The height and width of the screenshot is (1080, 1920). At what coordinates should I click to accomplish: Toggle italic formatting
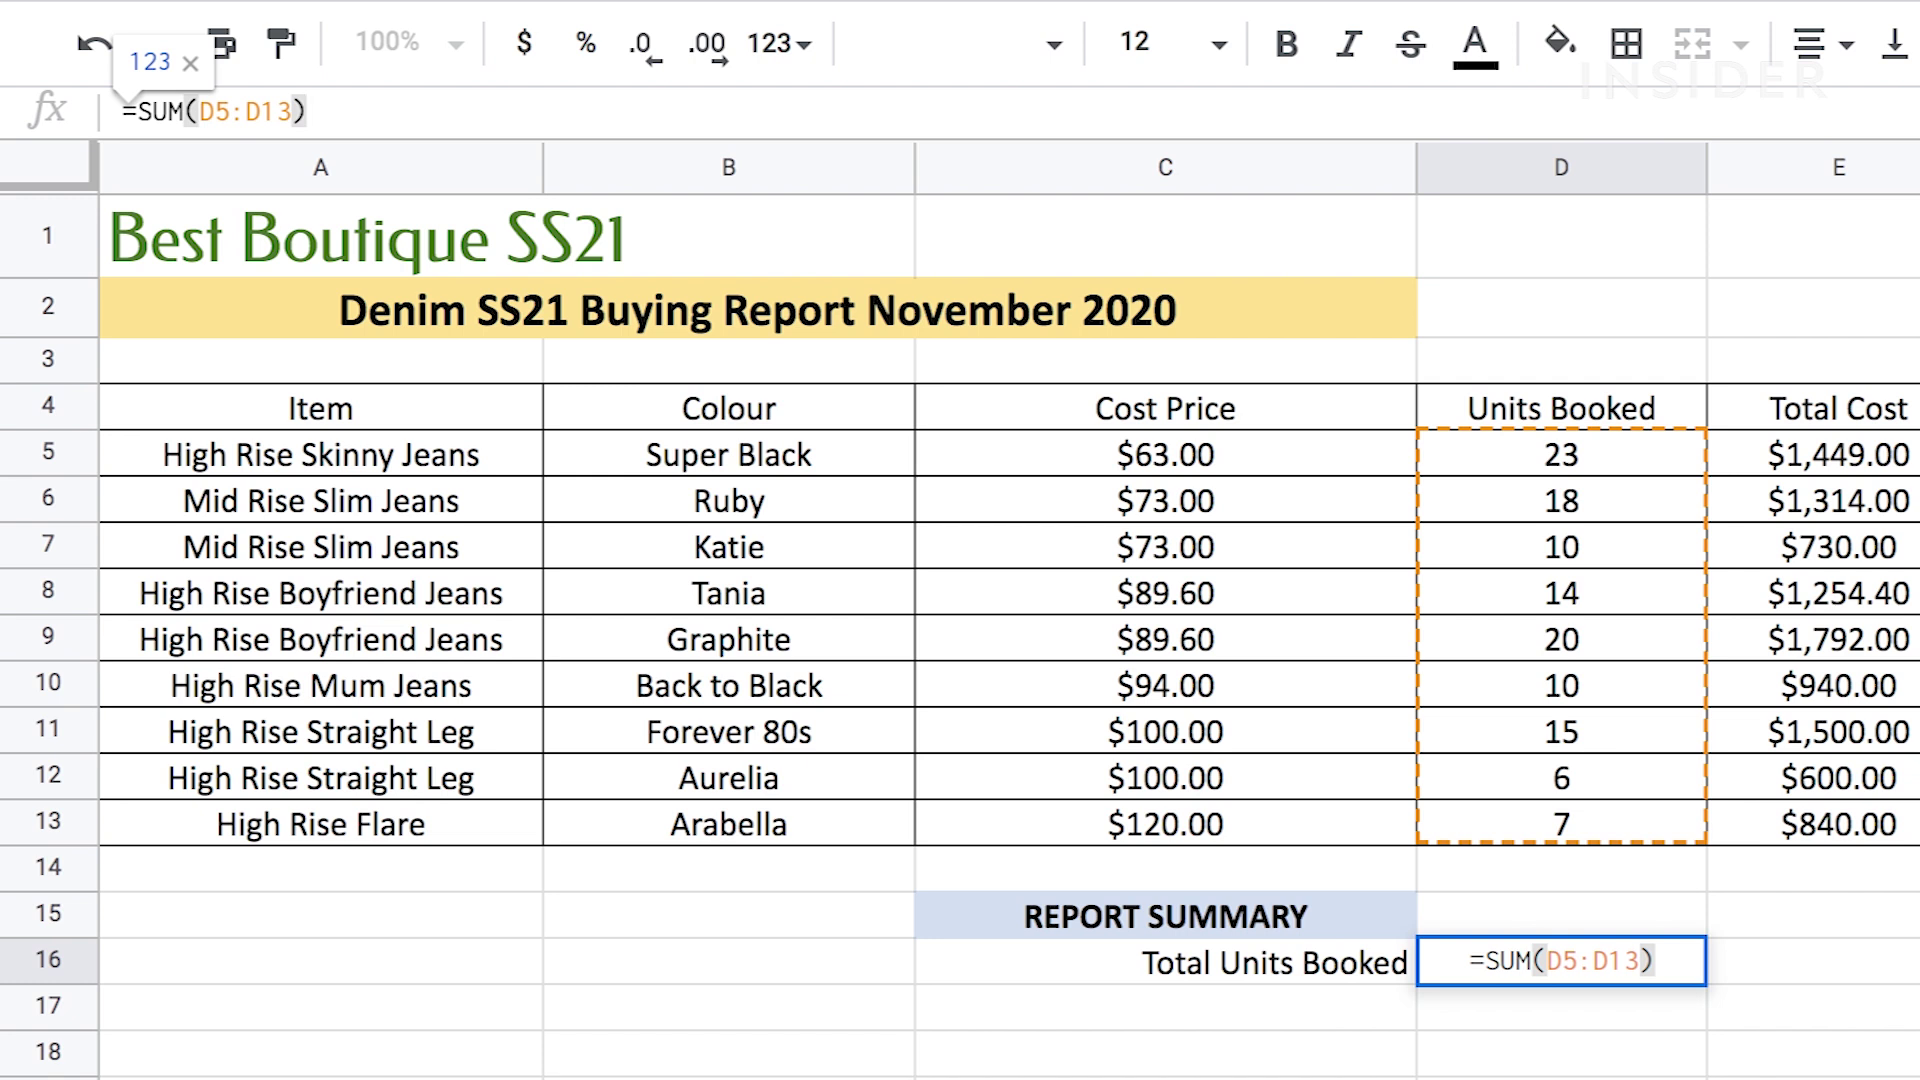(1349, 43)
